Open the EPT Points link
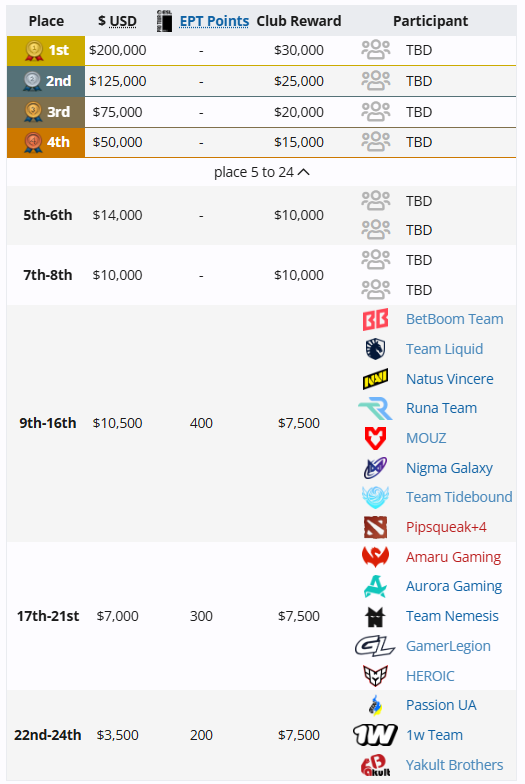This screenshot has width=525, height=784. (x=214, y=21)
